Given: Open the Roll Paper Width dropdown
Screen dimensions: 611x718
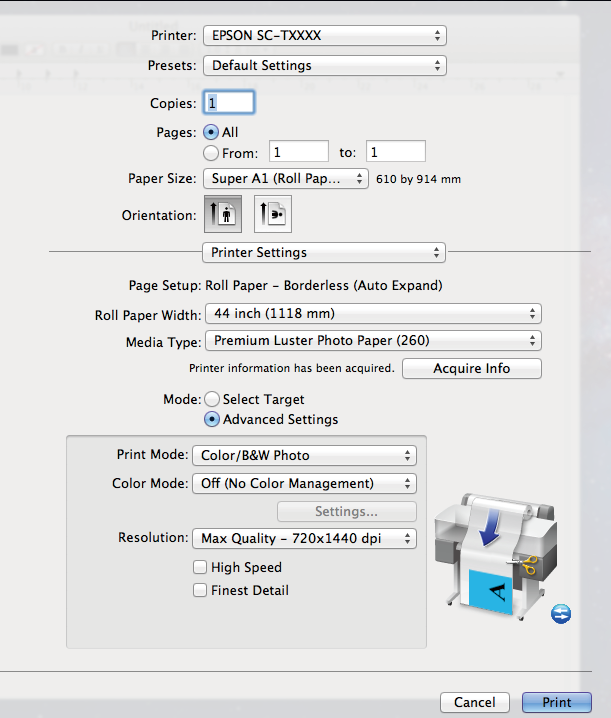Looking at the screenshot, I should coord(373,314).
